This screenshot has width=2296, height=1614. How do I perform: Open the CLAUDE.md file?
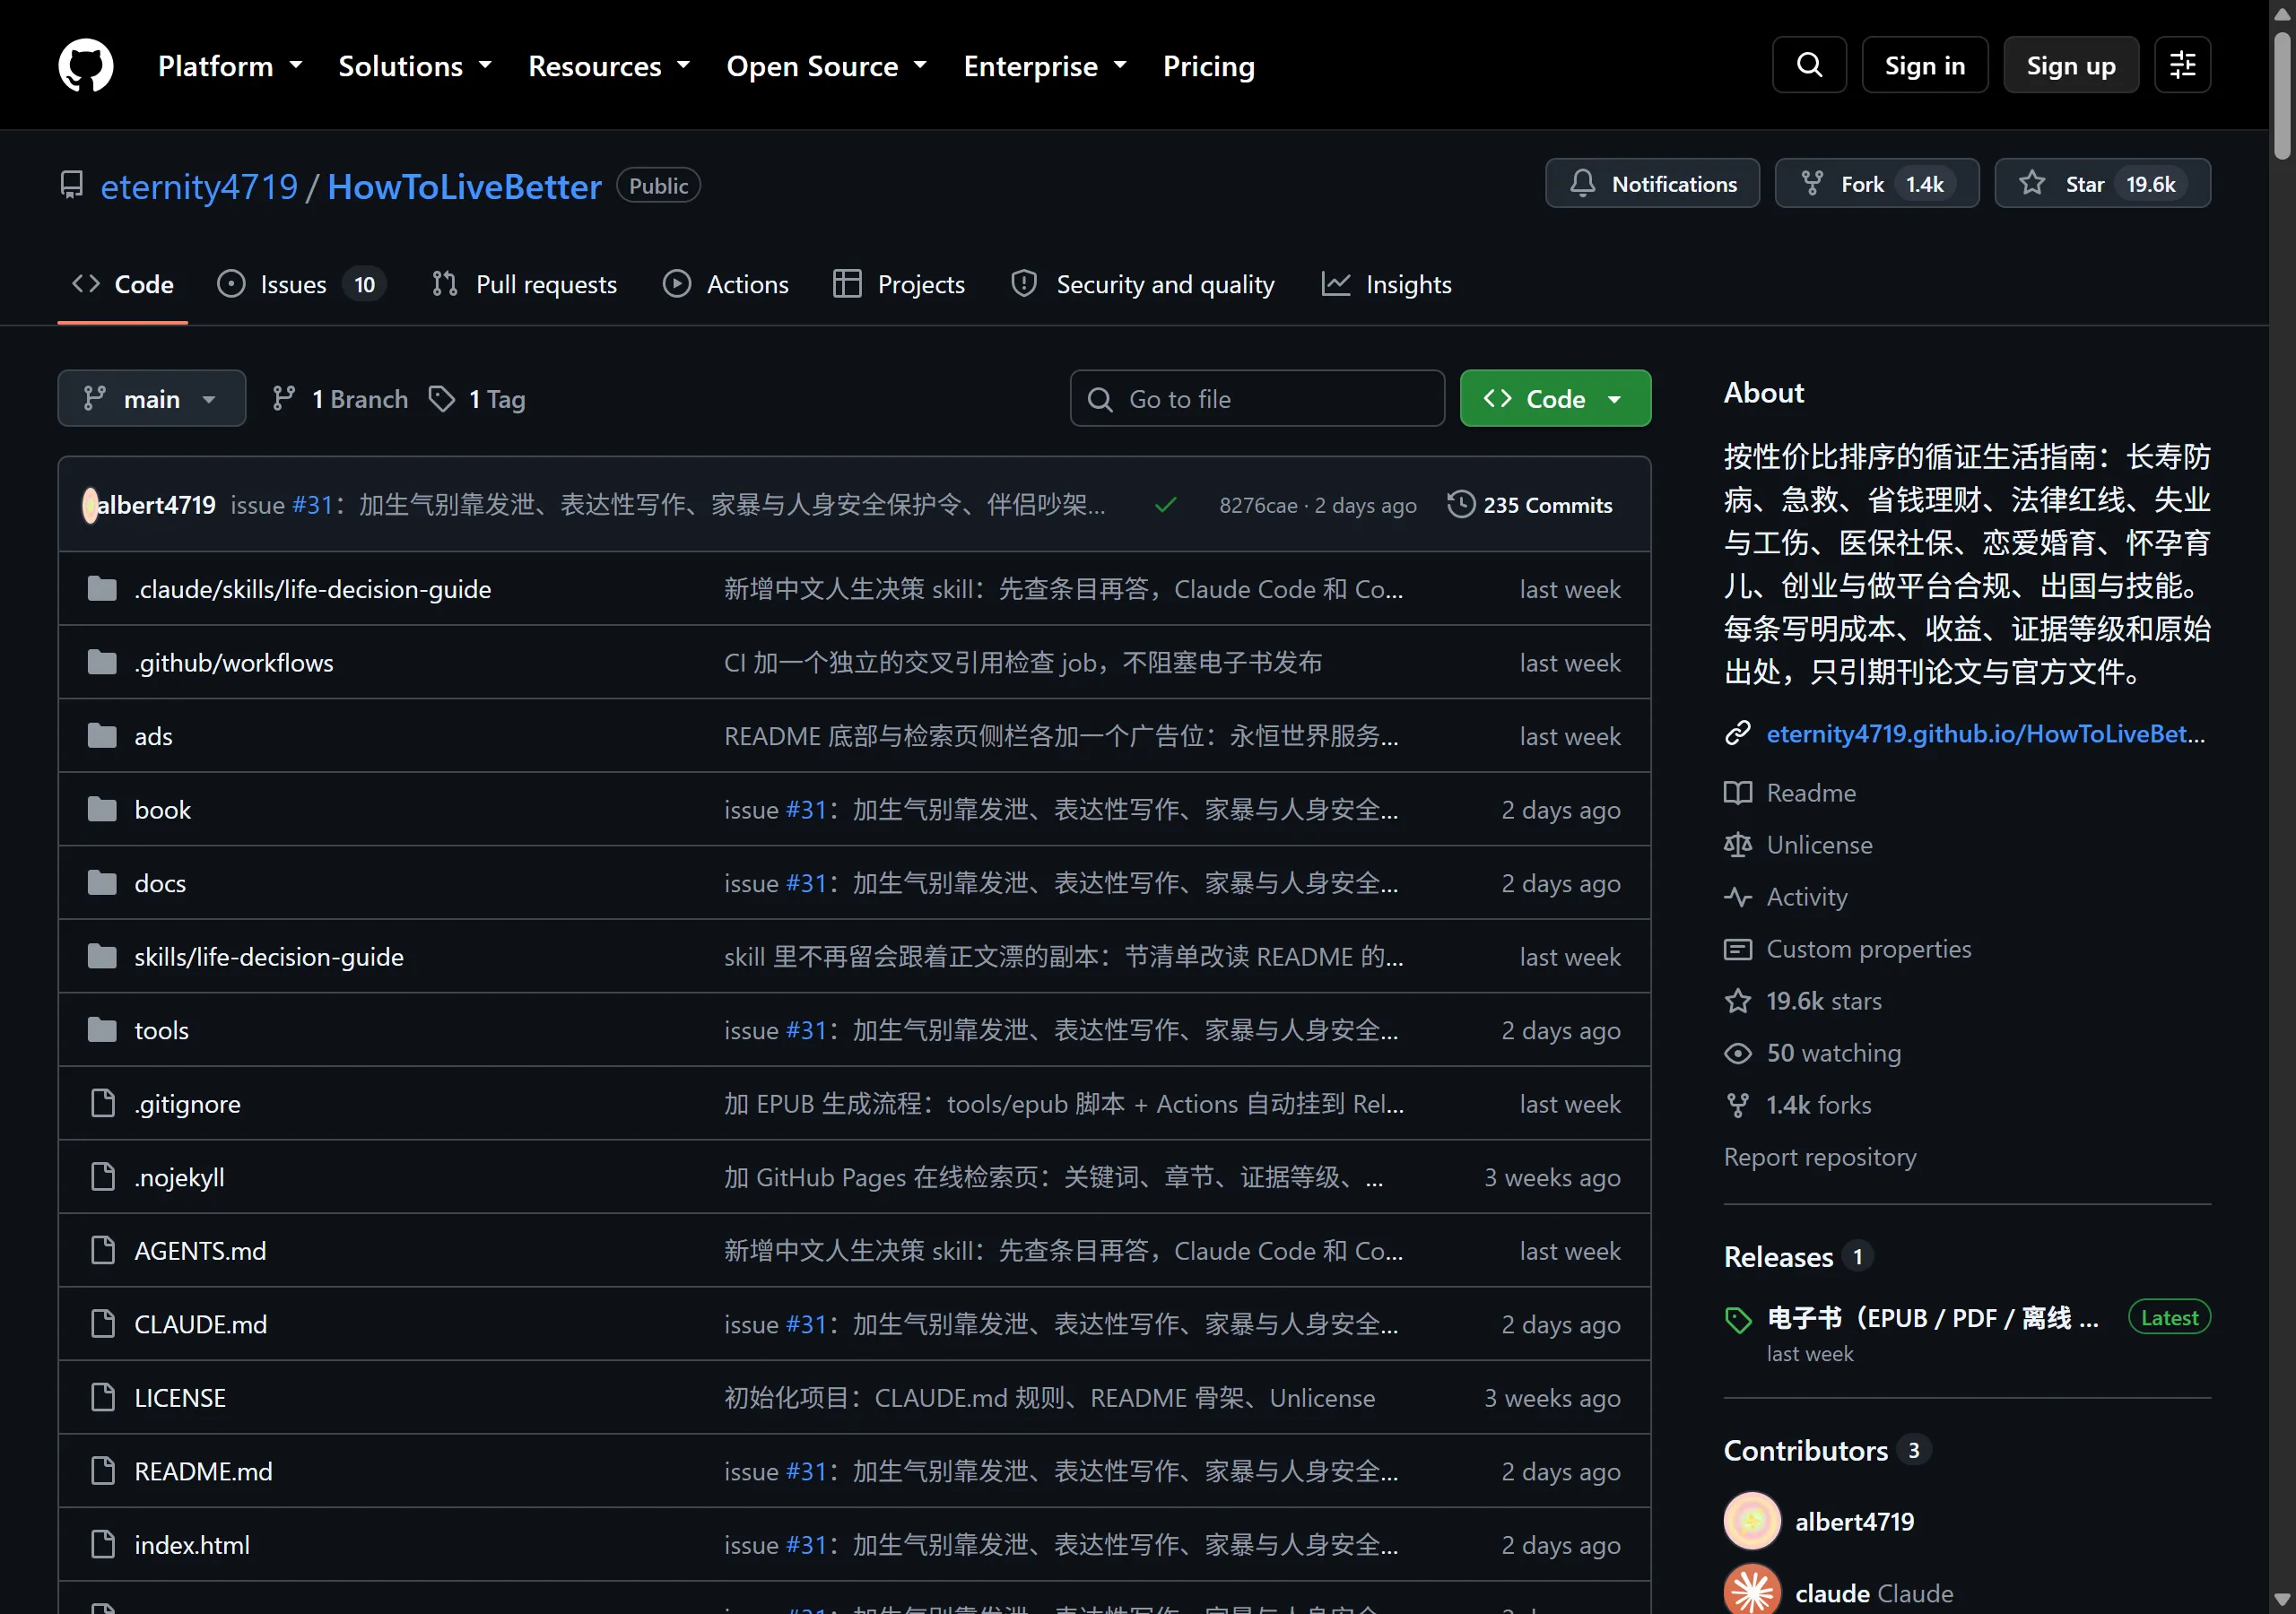pyautogui.click(x=200, y=1324)
